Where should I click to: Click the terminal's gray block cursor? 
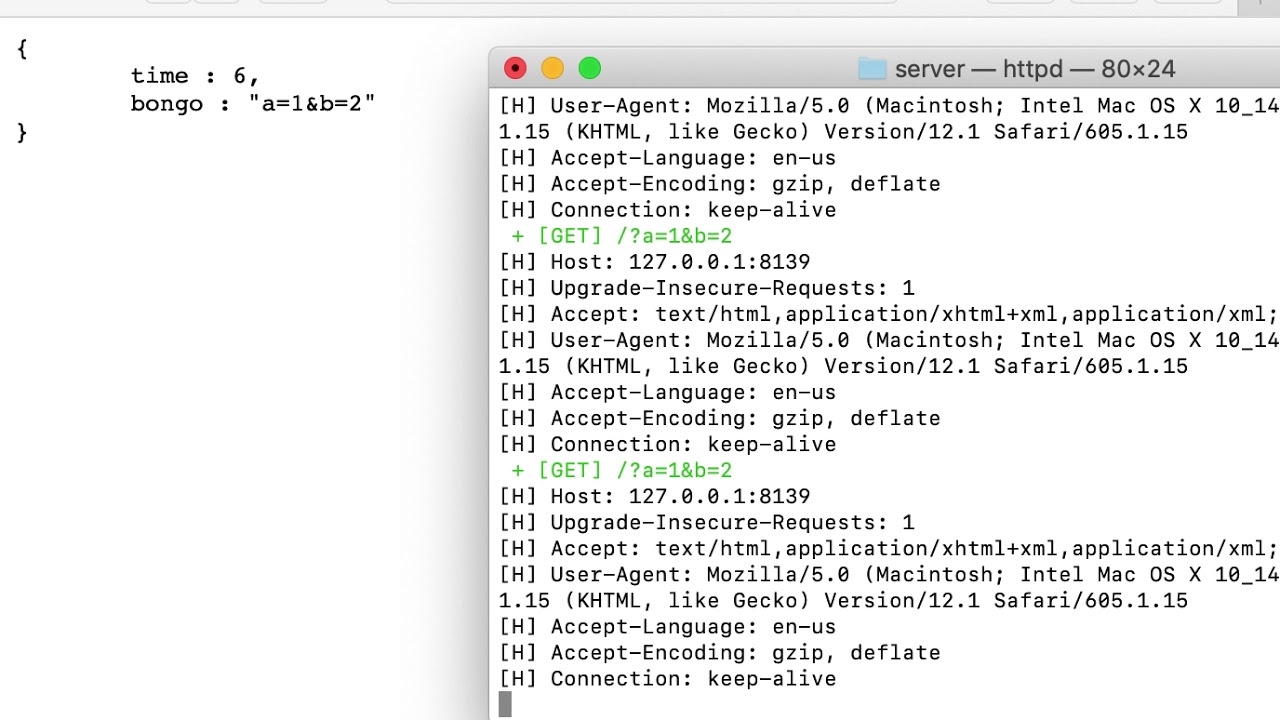(505, 705)
